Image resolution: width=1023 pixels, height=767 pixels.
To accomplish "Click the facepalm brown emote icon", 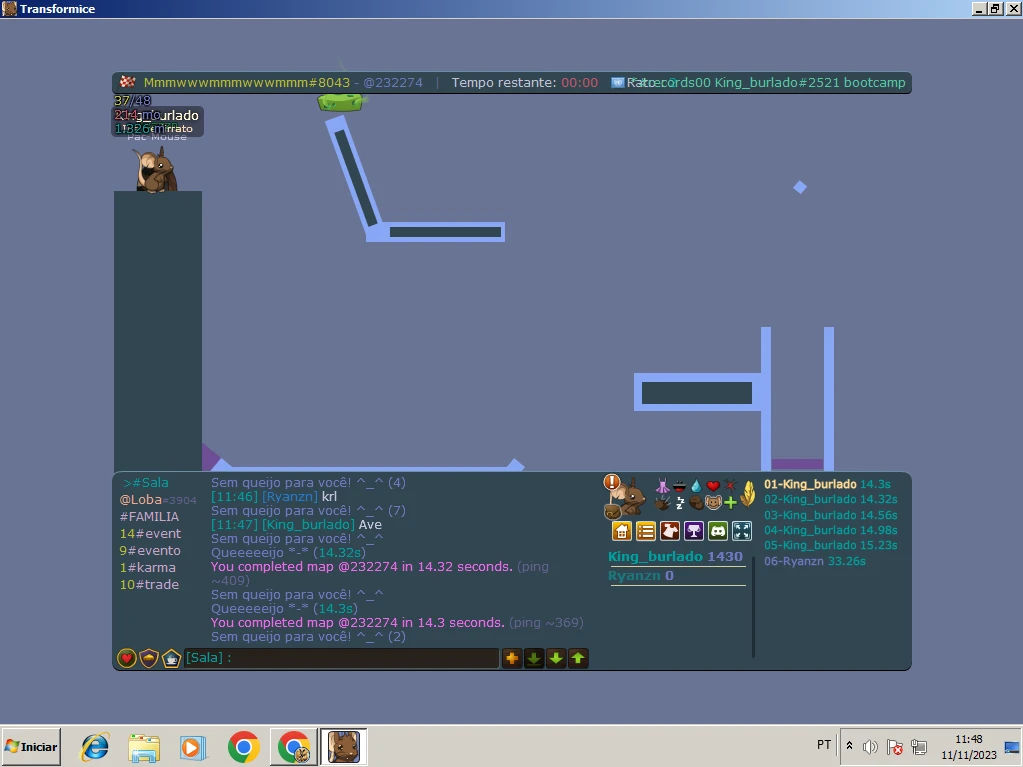I will pos(696,503).
